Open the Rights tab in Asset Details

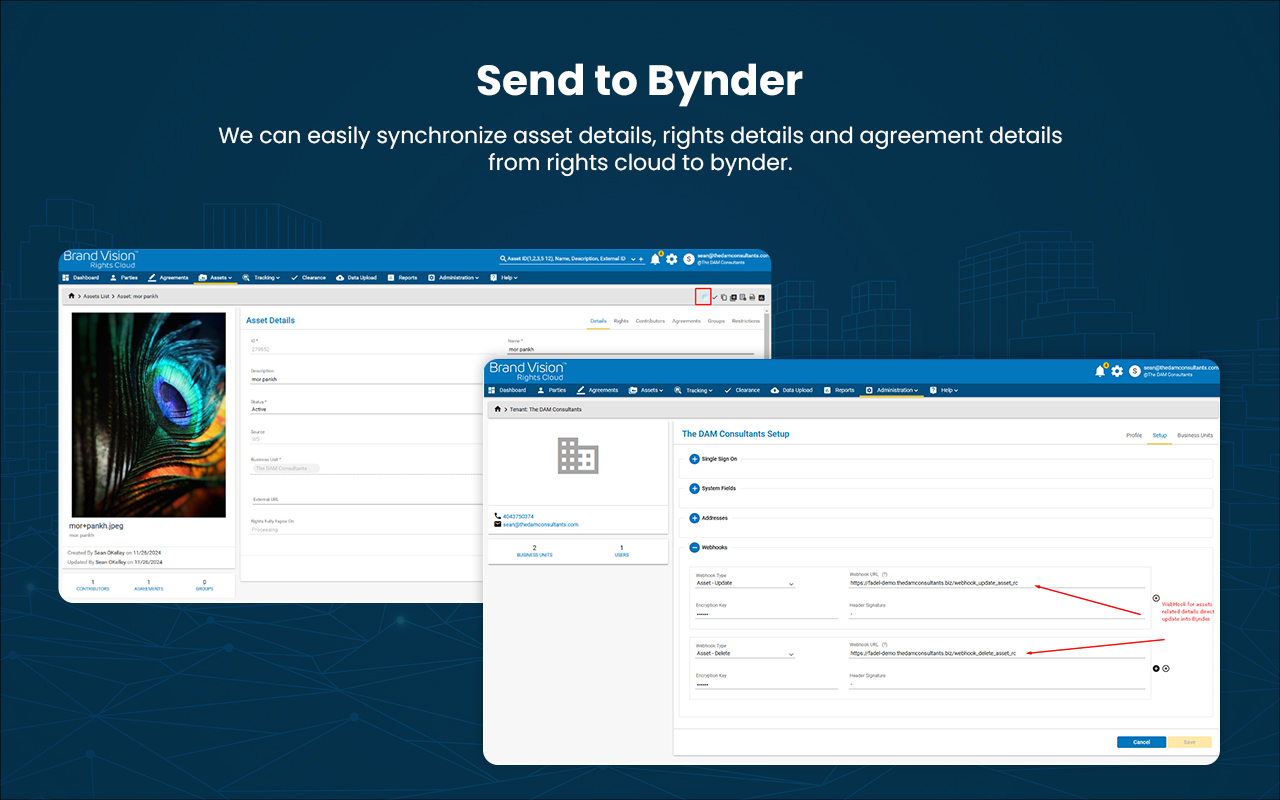tap(621, 321)
